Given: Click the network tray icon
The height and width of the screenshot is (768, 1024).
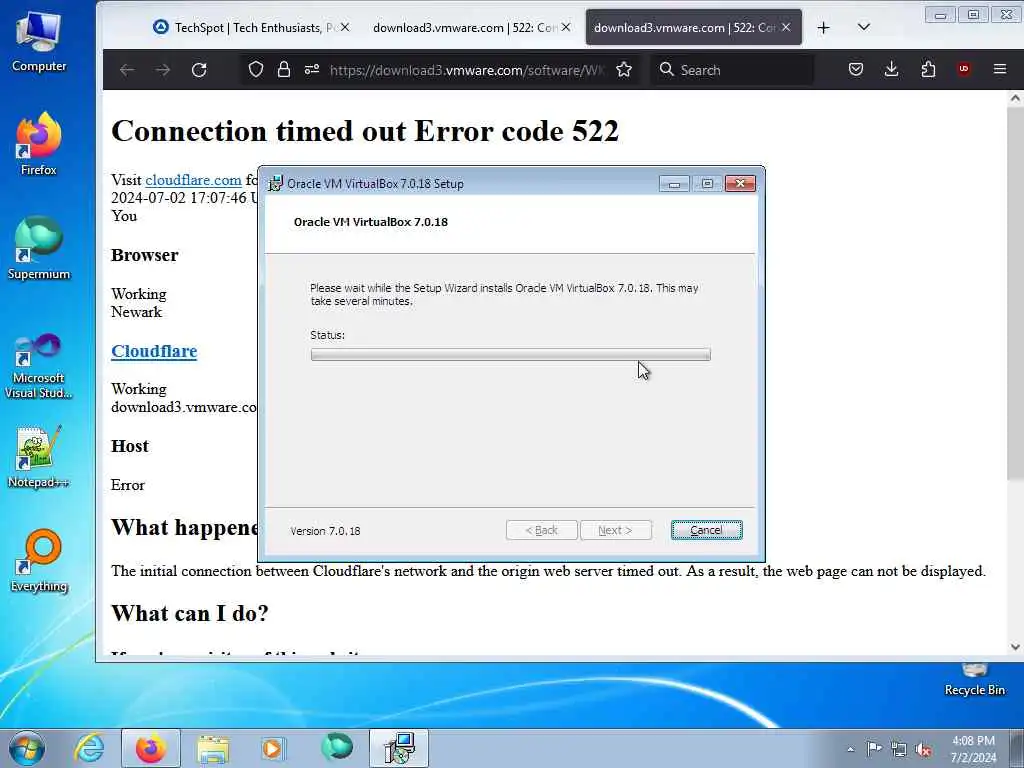Looking at the screenshot, I should [x=899, y=749].
